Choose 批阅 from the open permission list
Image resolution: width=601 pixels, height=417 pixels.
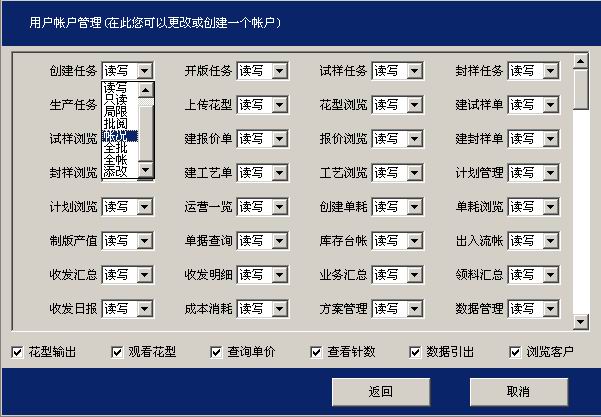(x=117, y=123)
